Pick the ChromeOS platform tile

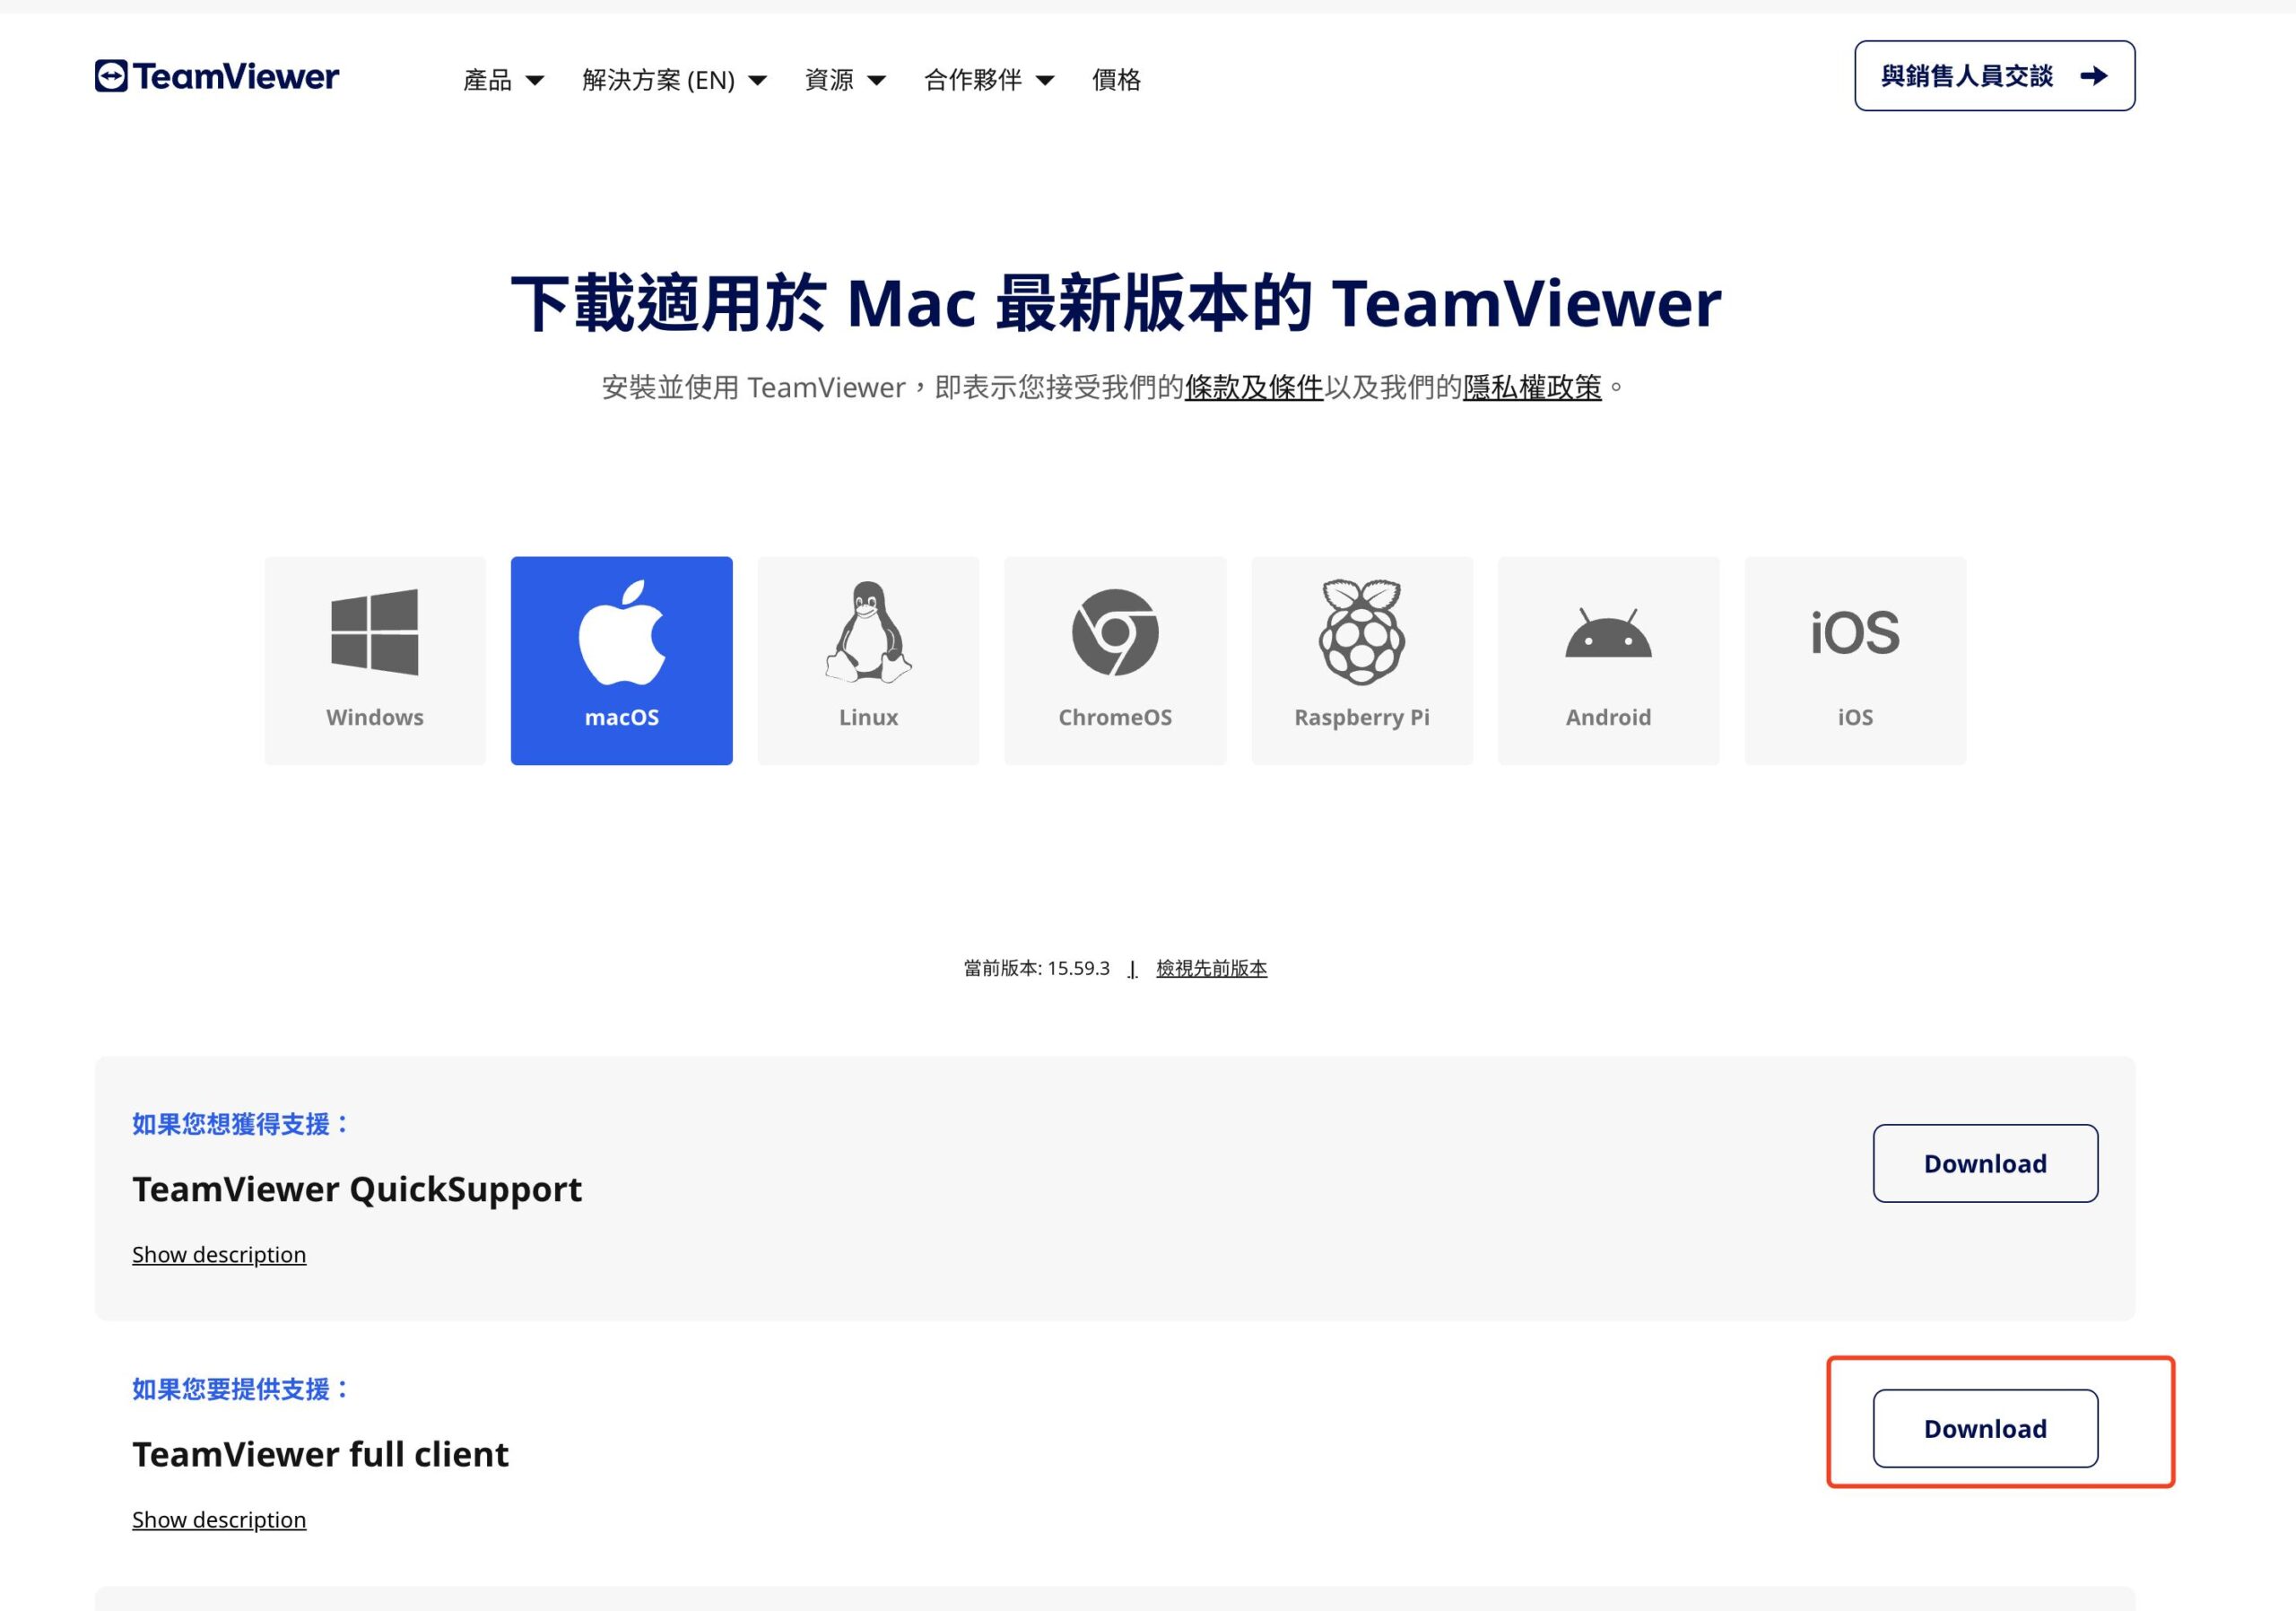[x=1115, y=661]
